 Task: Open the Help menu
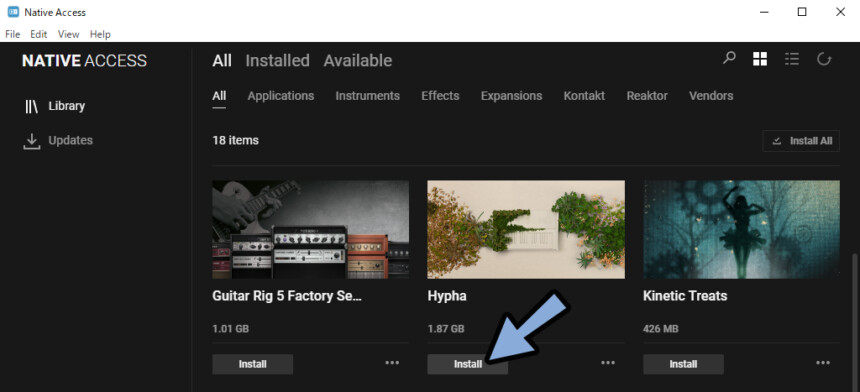coord(100,34)
